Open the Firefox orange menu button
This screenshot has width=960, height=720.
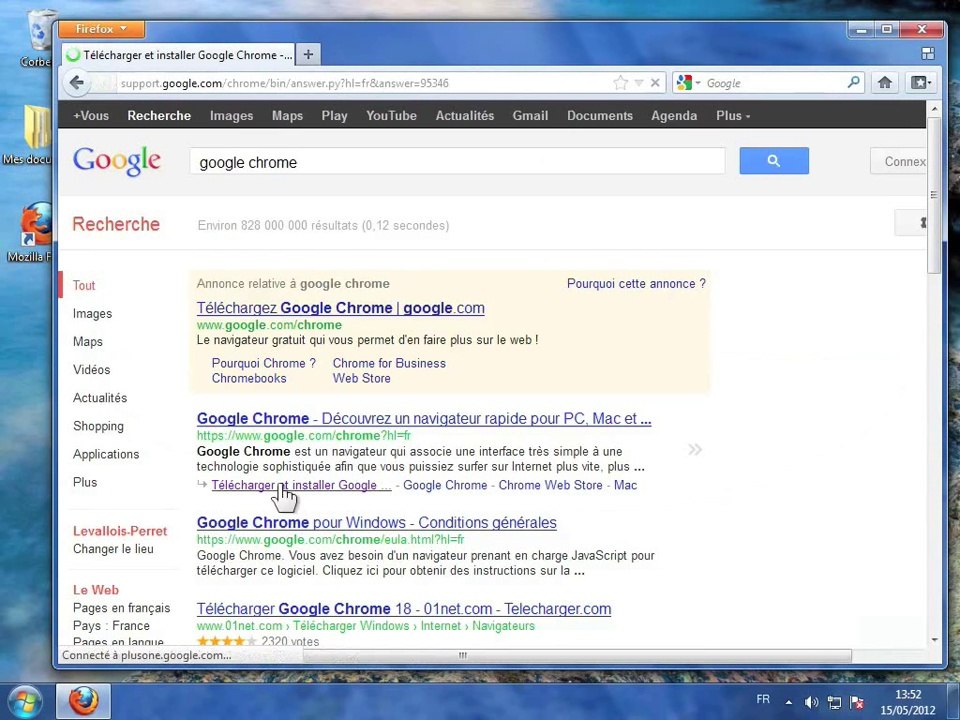(102, 29)
